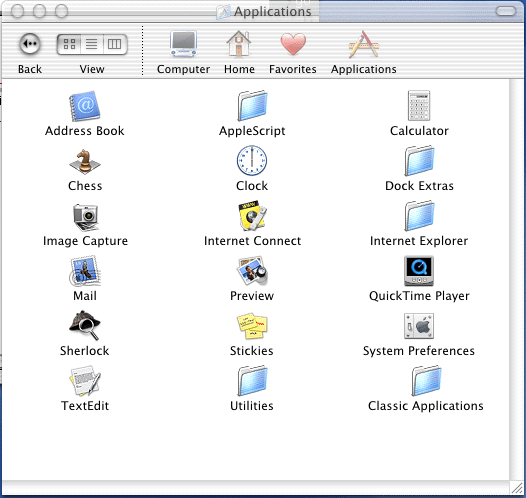Viewport: 526px width, 498px height.
Task: Click the vertical scrollbar track
Action: (516, 279)
